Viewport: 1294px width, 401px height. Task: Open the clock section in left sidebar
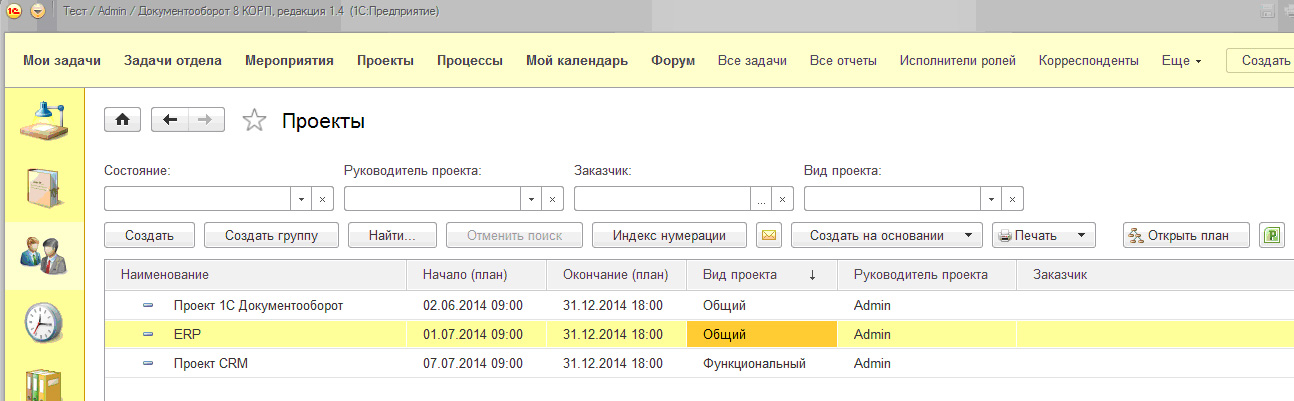tap(43, 321)
